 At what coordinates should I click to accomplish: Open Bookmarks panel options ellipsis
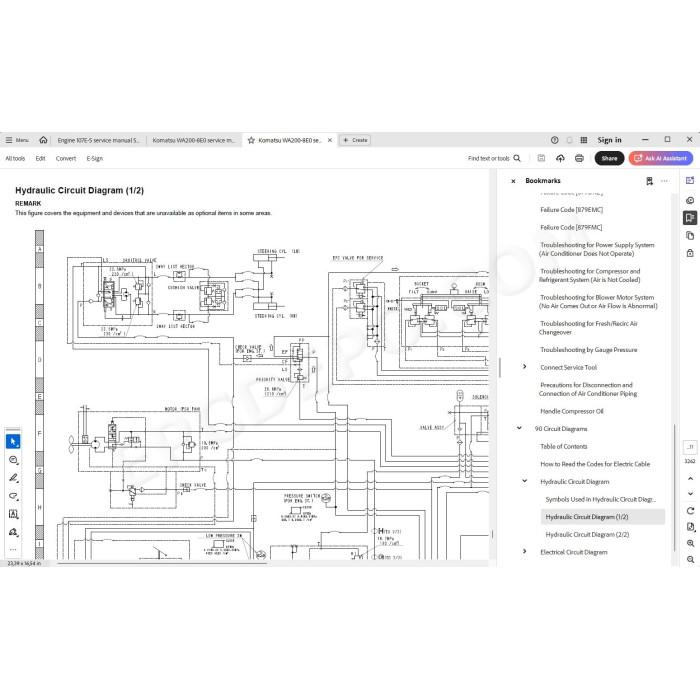(665, 181)
